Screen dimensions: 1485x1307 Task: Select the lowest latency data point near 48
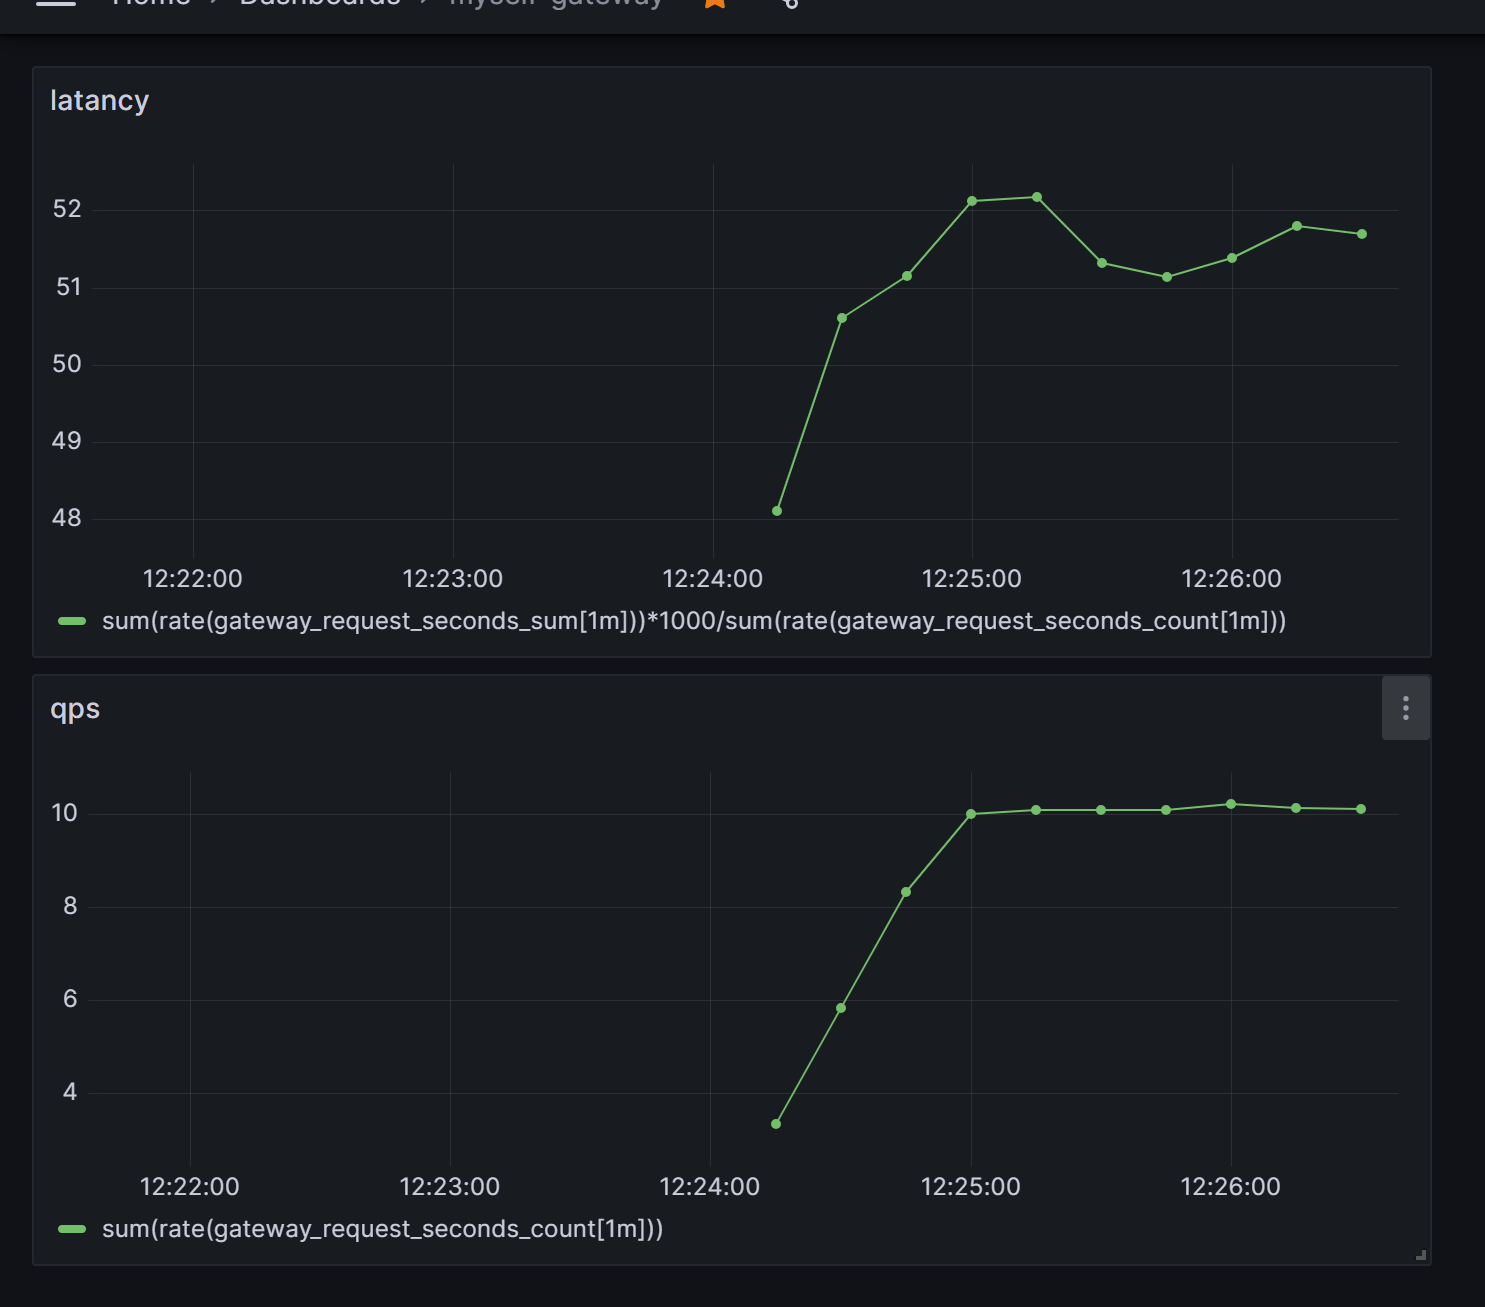click(777, 511)
